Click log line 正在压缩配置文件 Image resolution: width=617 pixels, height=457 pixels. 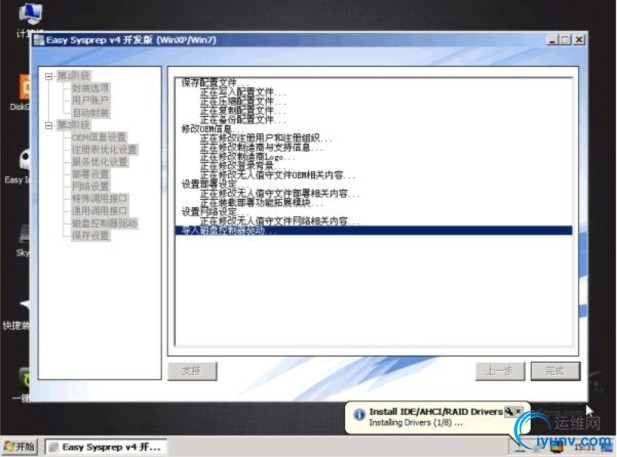tap(243, 101)
